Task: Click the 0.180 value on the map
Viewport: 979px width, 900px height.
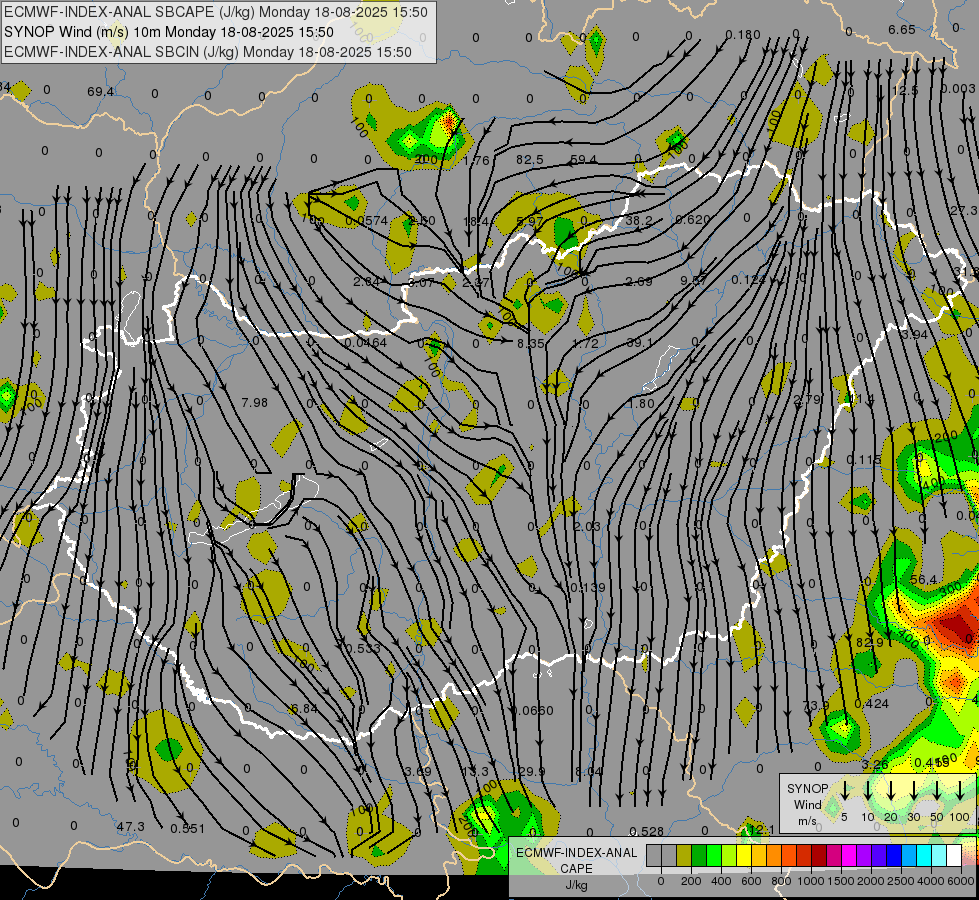Action: (x=743, y=34)
